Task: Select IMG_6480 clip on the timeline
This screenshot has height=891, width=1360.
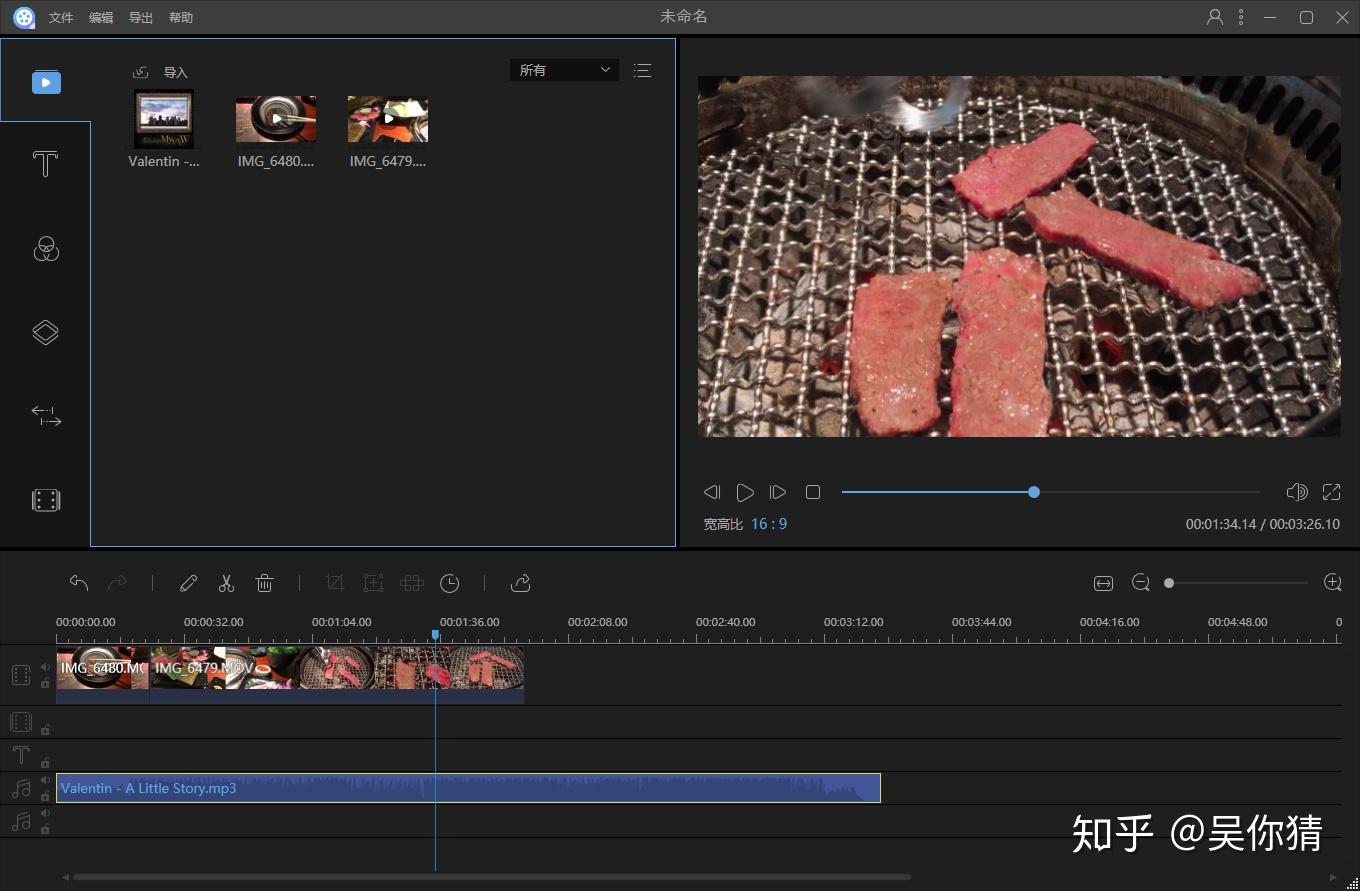Action: pyautogui.click(x=102, y=675)
